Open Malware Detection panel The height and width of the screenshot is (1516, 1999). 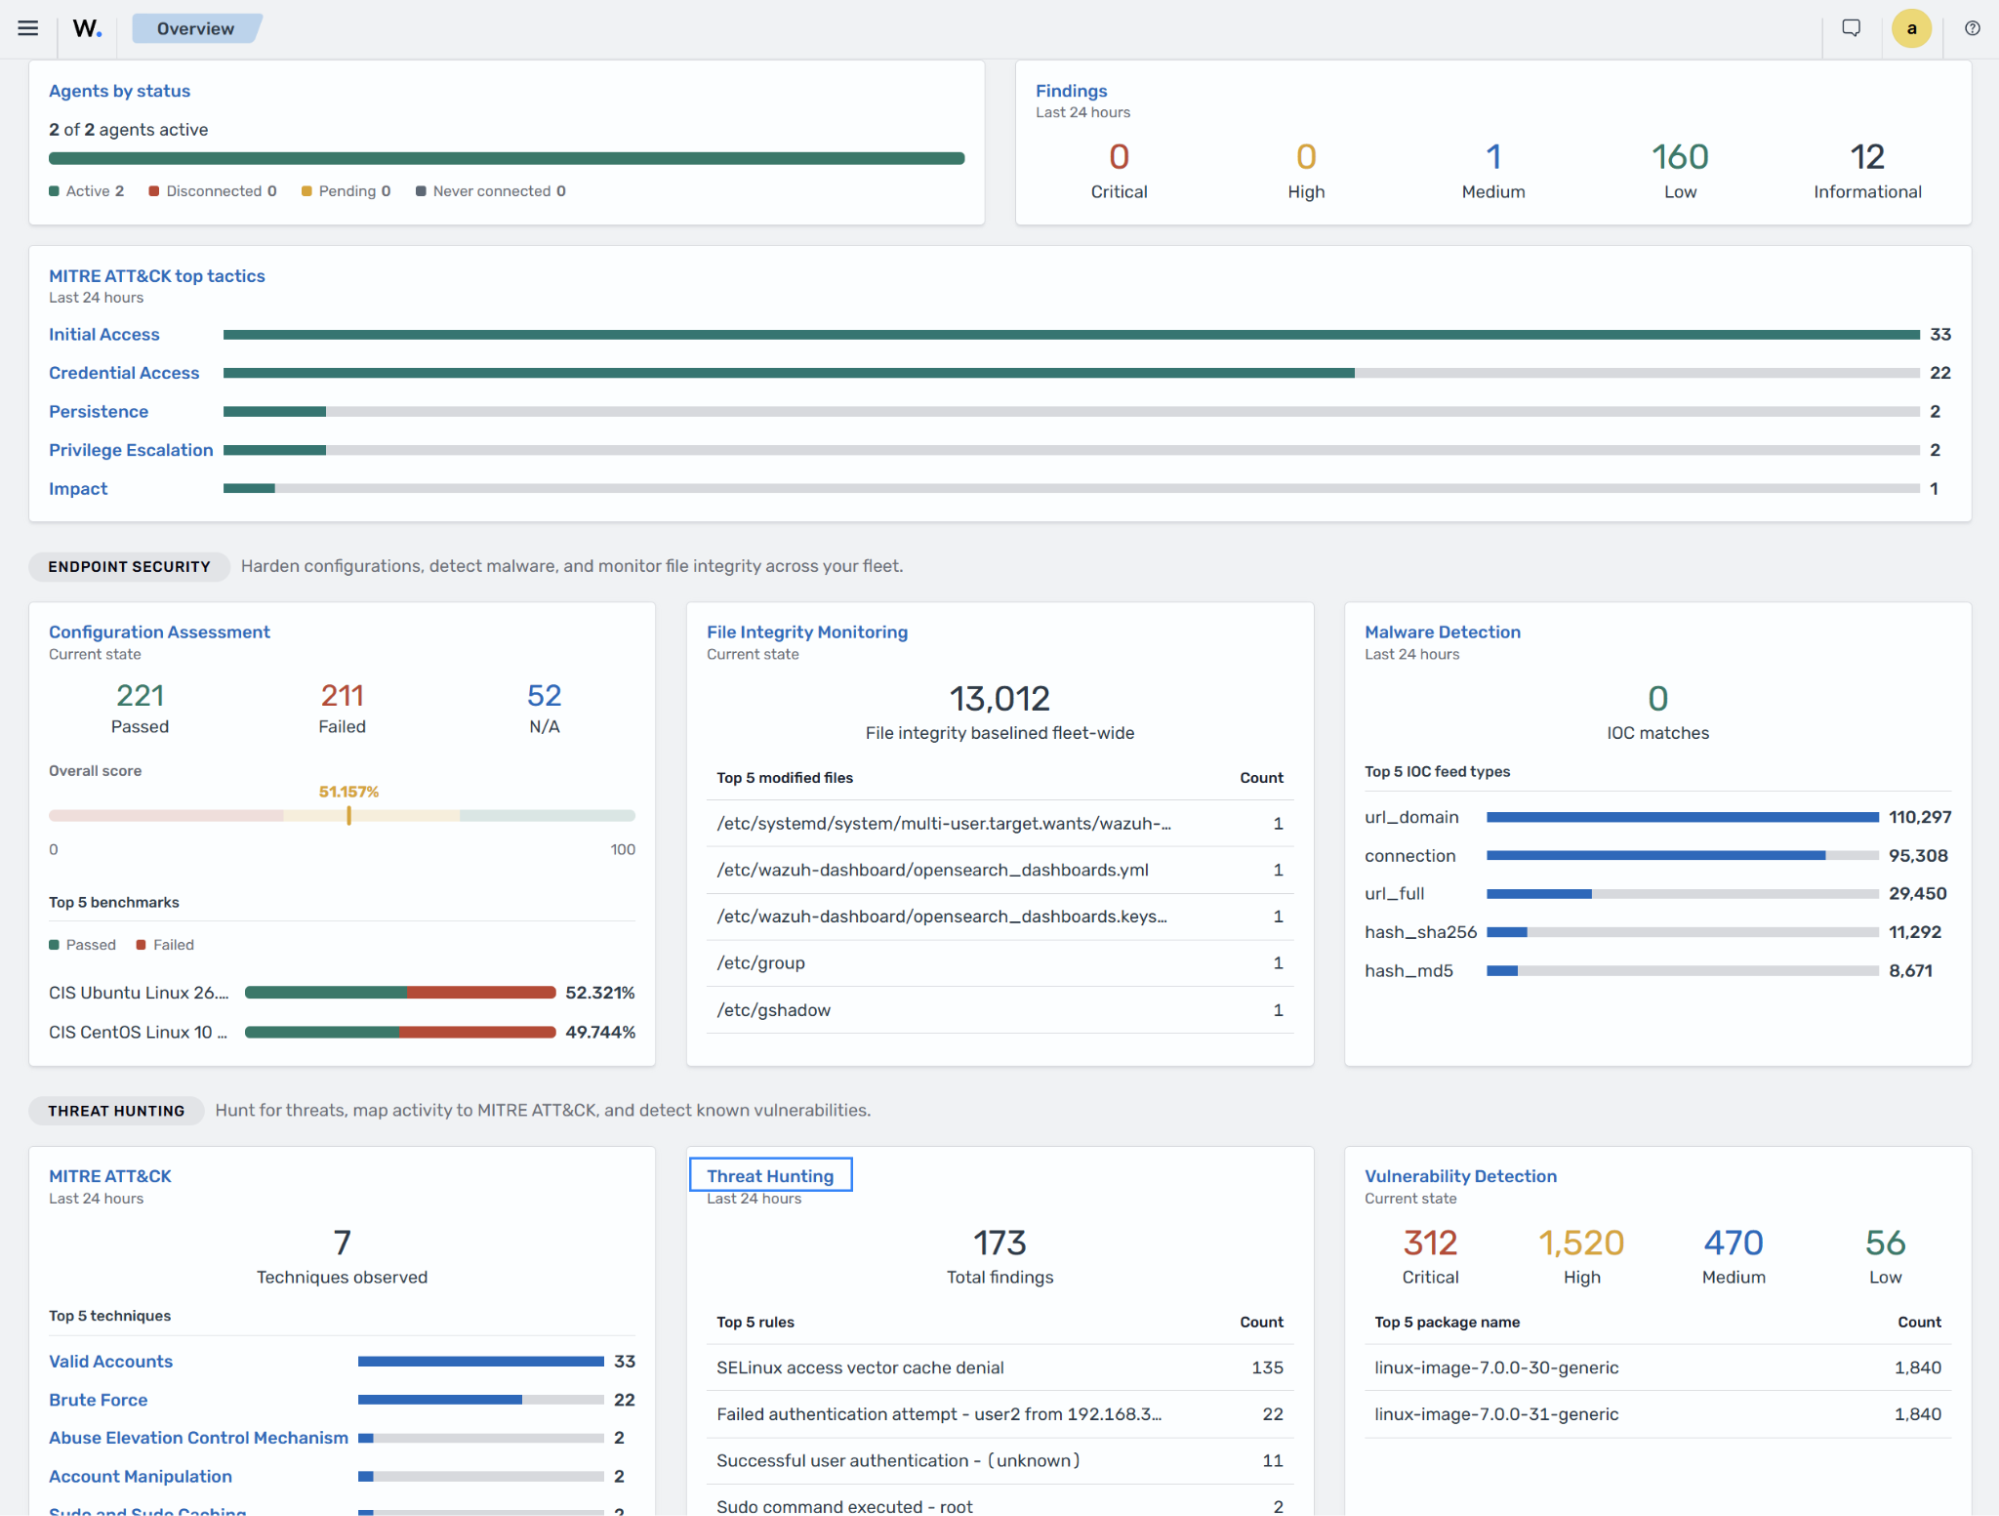click(1442, 632)
